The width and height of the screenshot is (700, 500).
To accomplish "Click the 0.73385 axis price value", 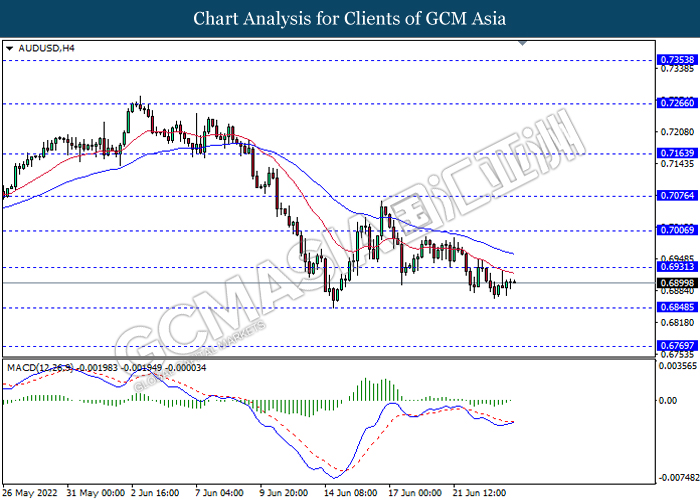I will click(x=677, y=69).
